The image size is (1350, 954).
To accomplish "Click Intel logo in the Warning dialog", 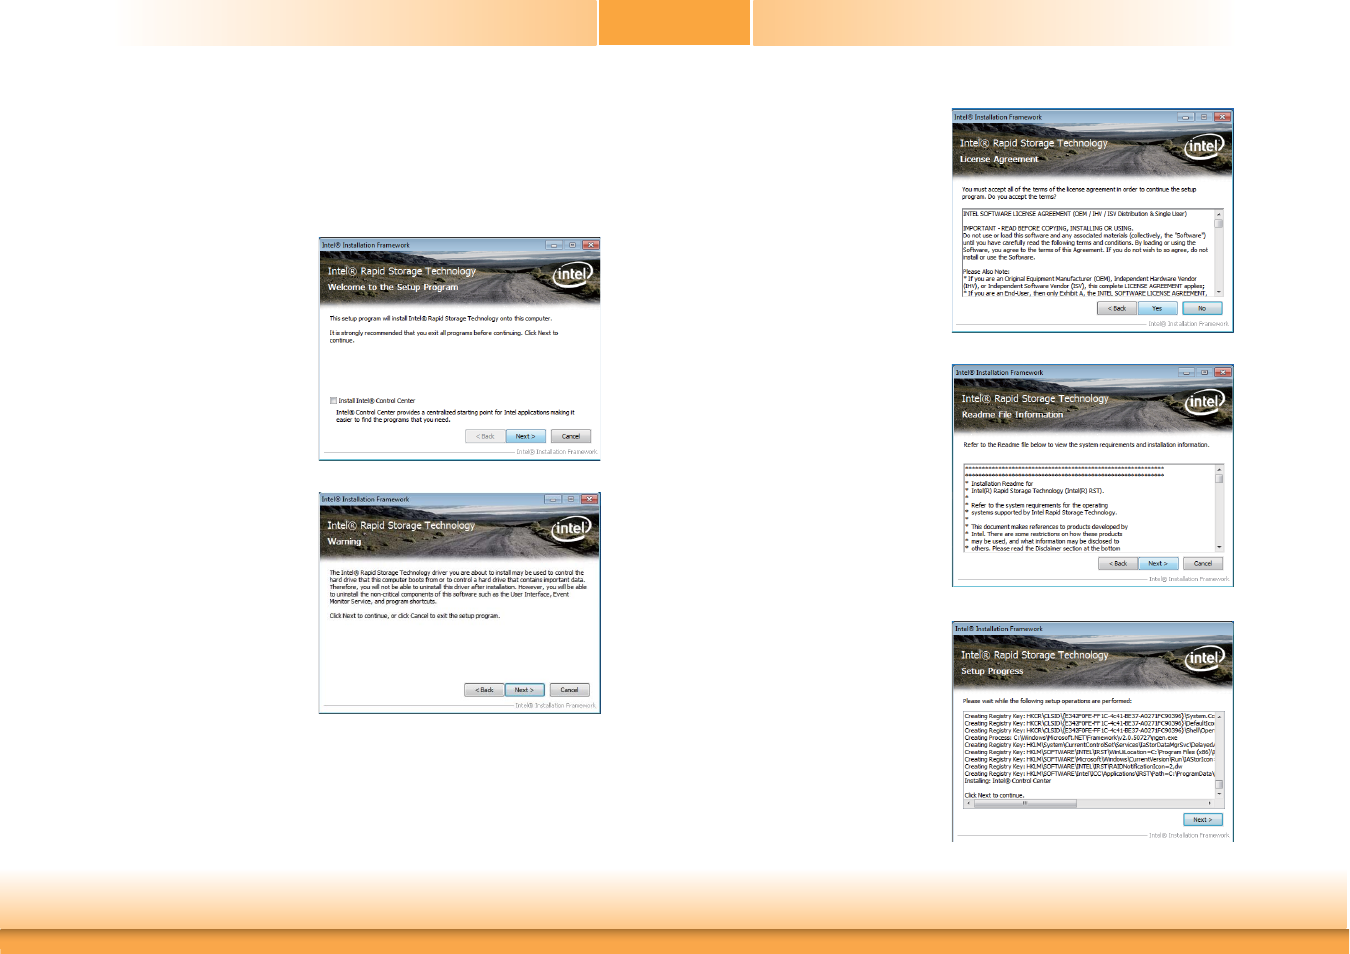I will (571, 528).
